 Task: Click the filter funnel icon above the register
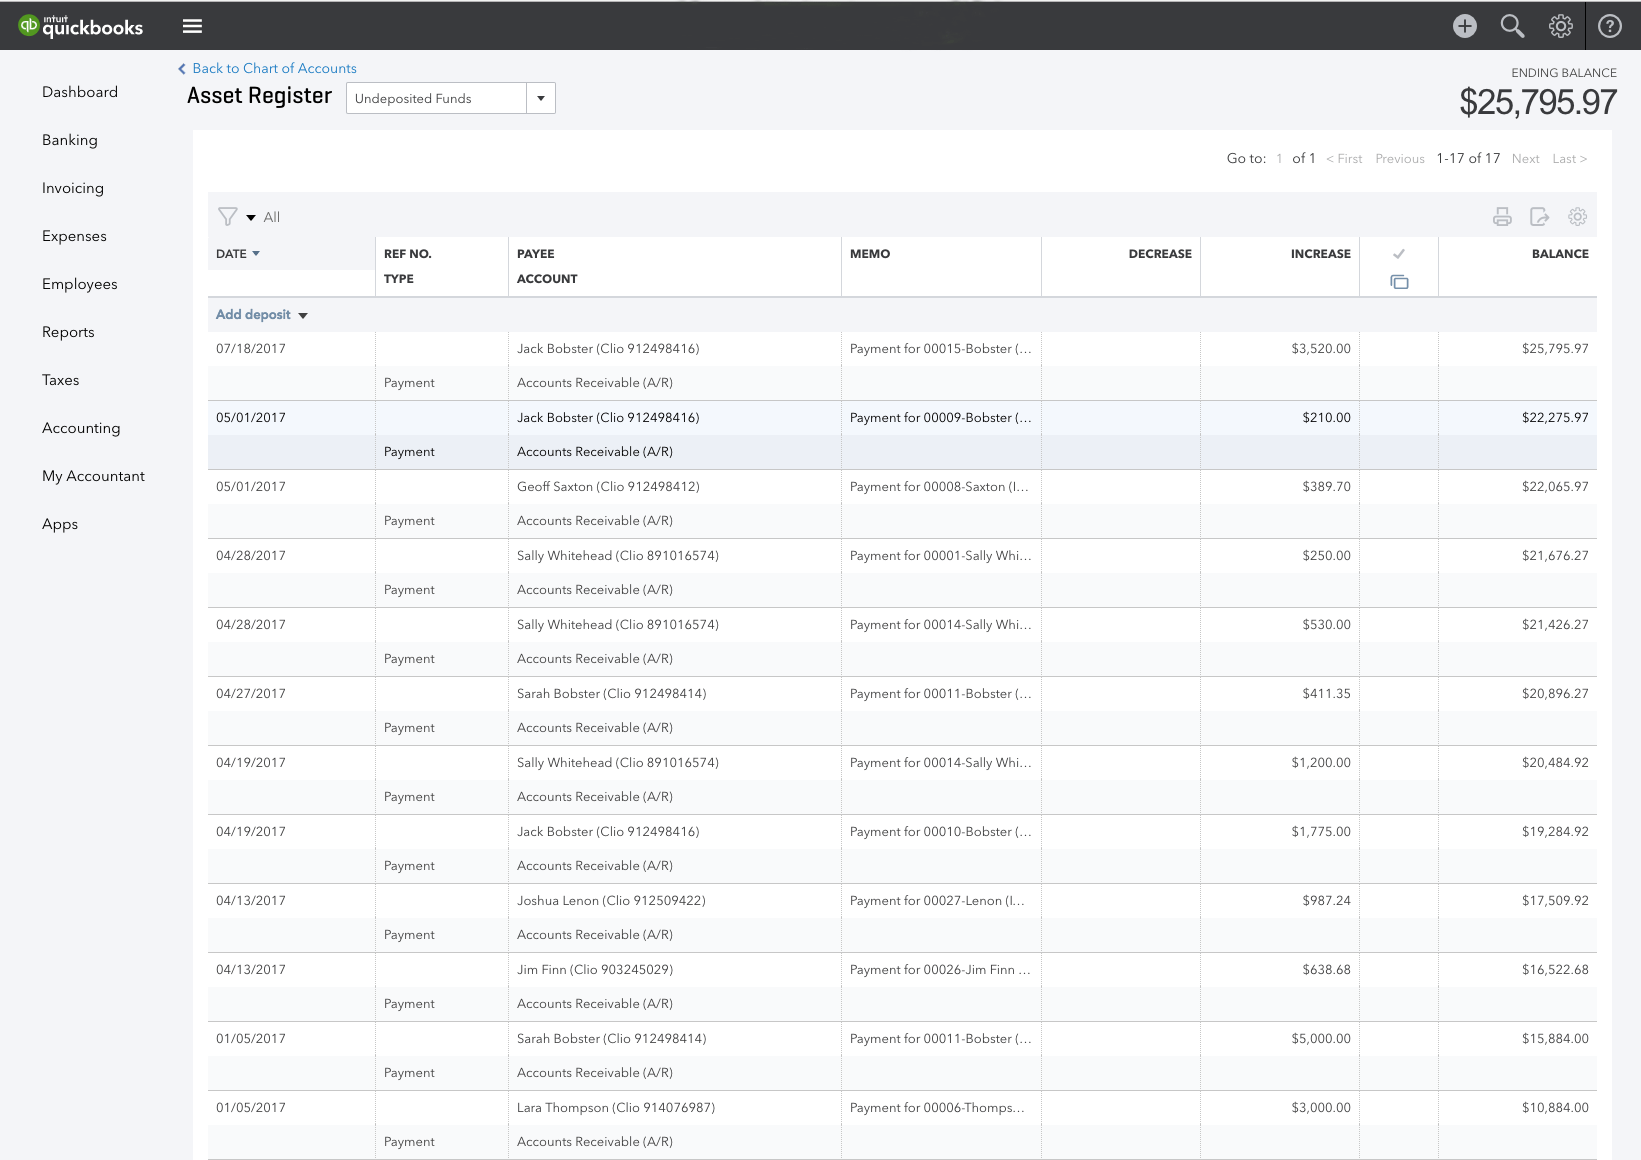tap(229, 216)
